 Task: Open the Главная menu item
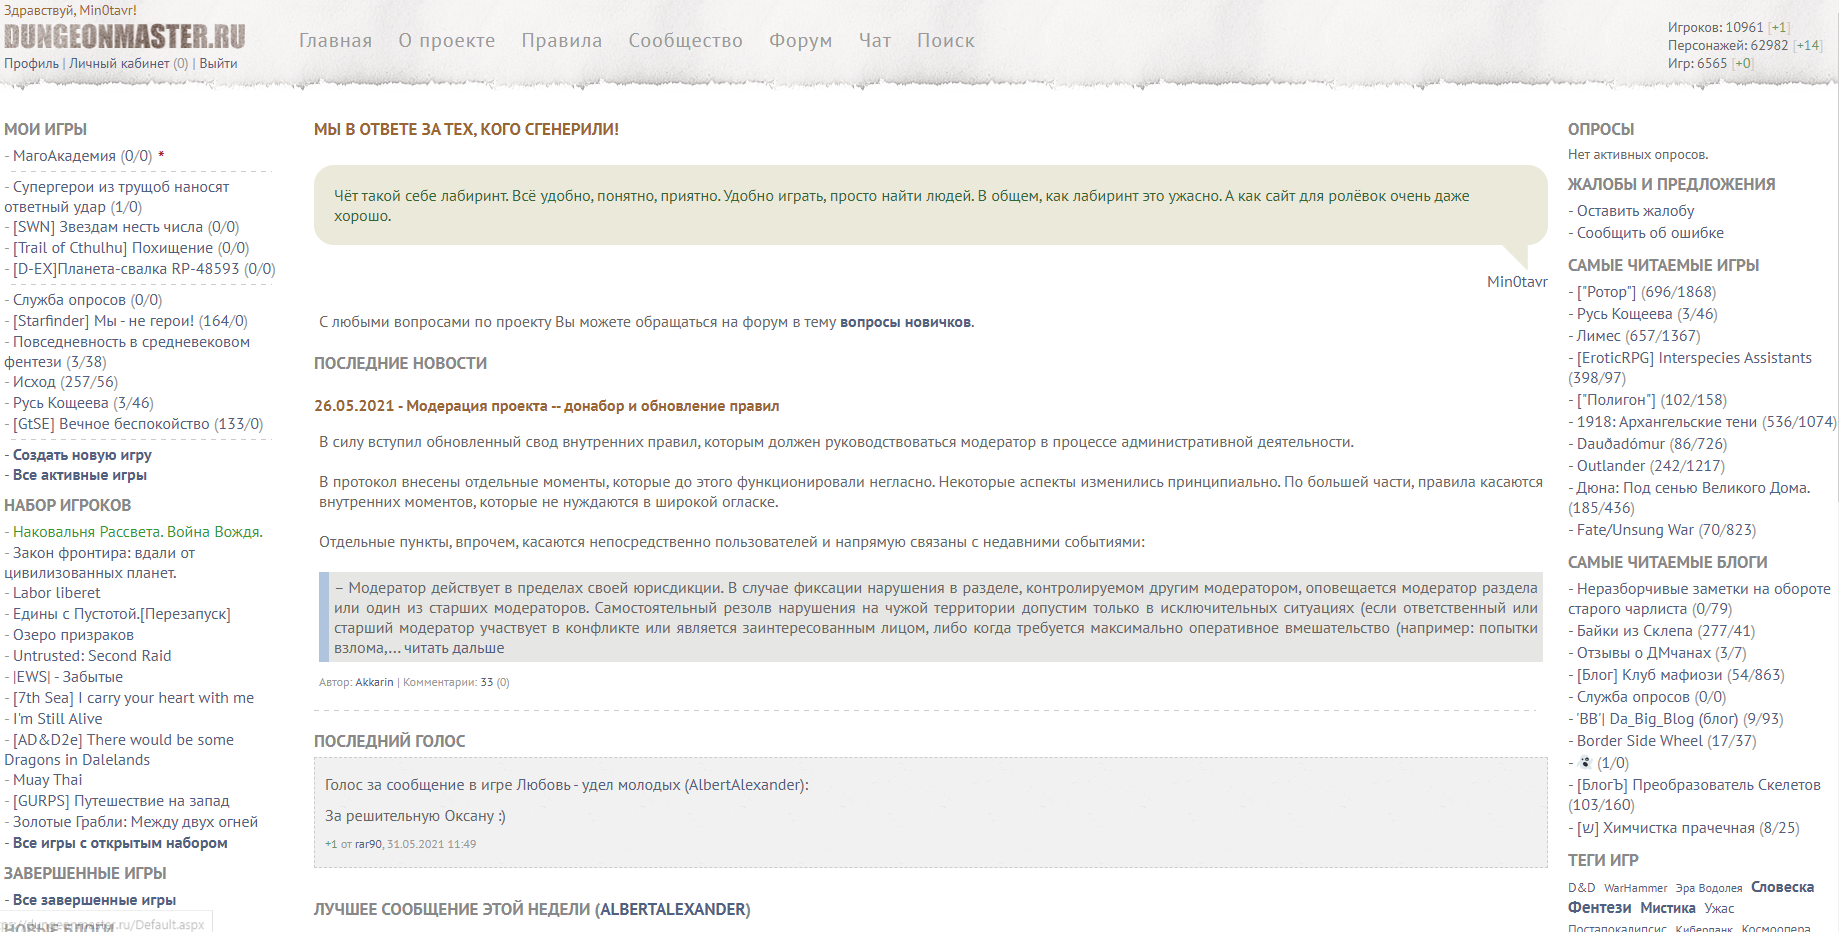pos(335,41)
